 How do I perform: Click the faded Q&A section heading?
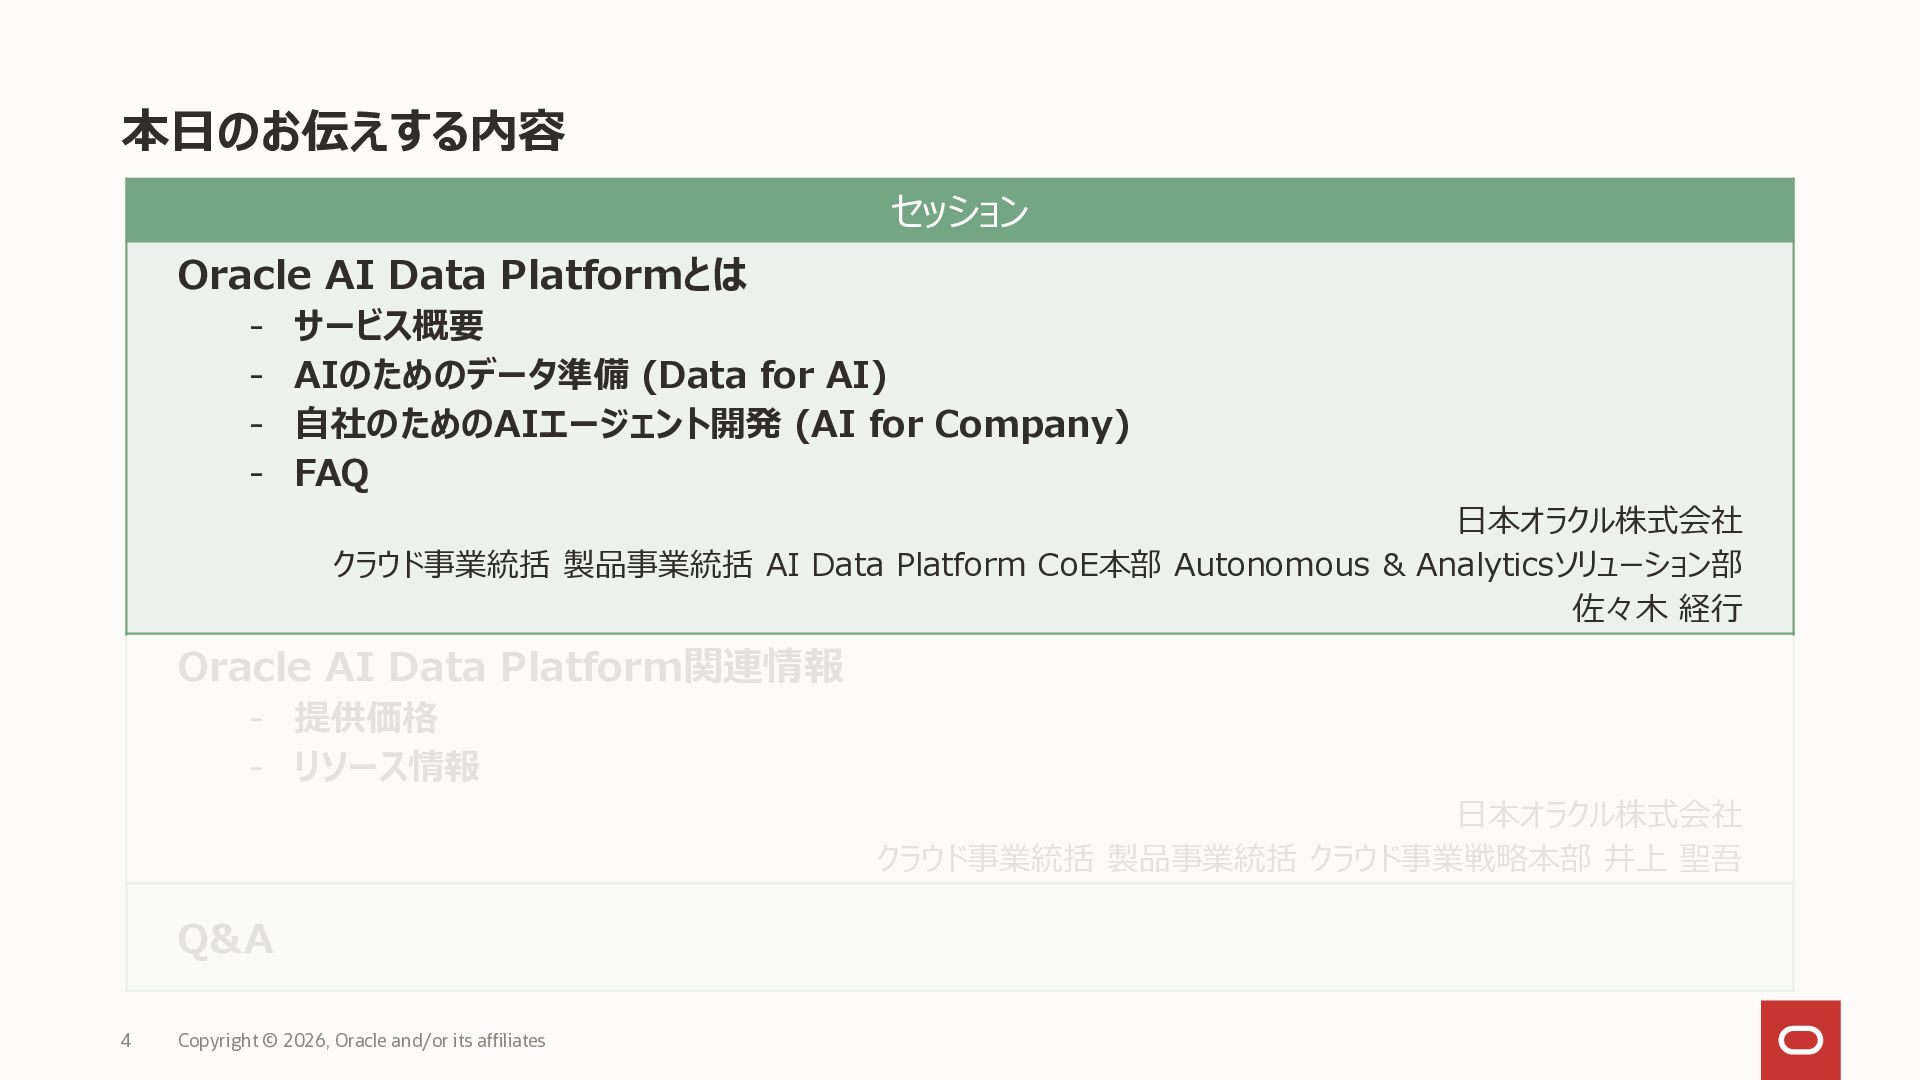(225, 939)
